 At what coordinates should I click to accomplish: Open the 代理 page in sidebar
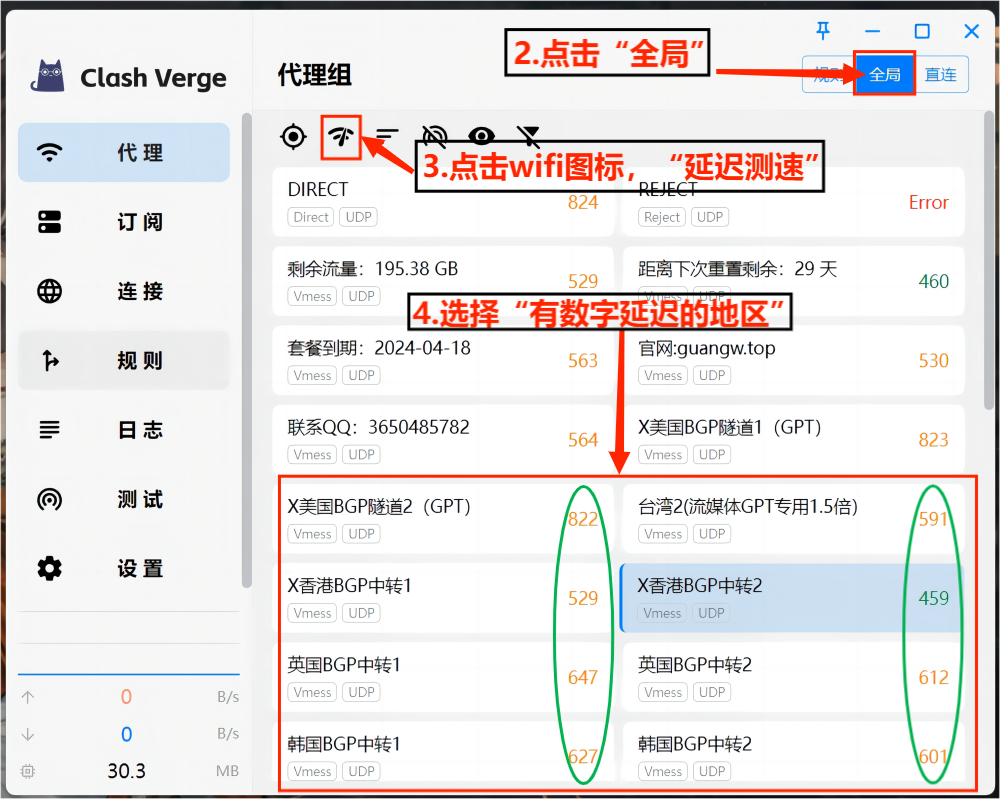click(124, 153)
